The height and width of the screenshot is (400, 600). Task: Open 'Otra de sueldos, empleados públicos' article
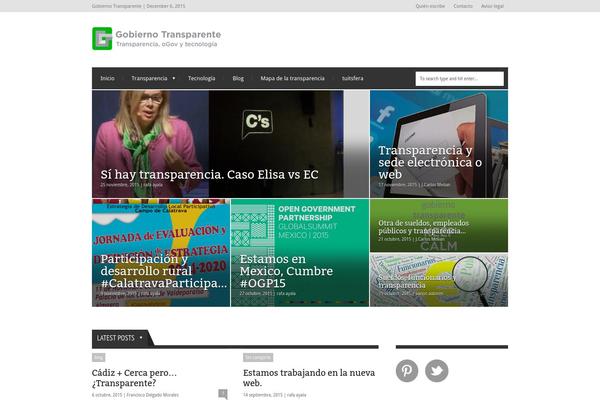424,227
